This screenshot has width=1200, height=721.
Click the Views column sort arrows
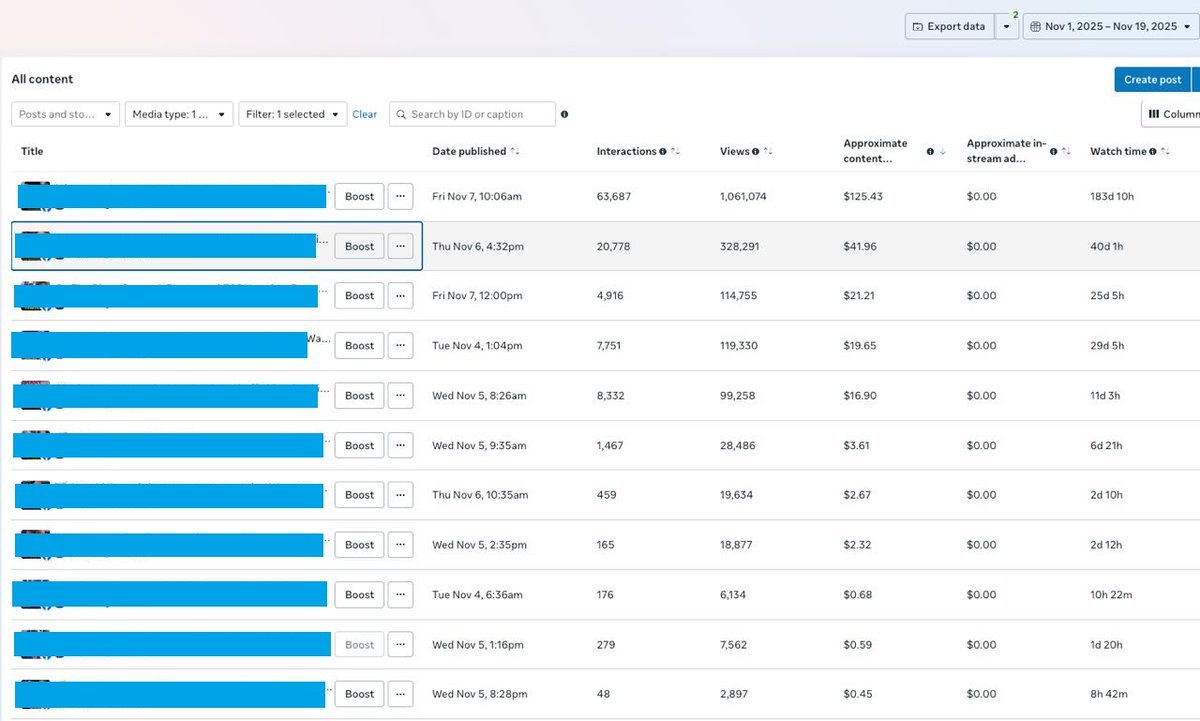point(767,152)
